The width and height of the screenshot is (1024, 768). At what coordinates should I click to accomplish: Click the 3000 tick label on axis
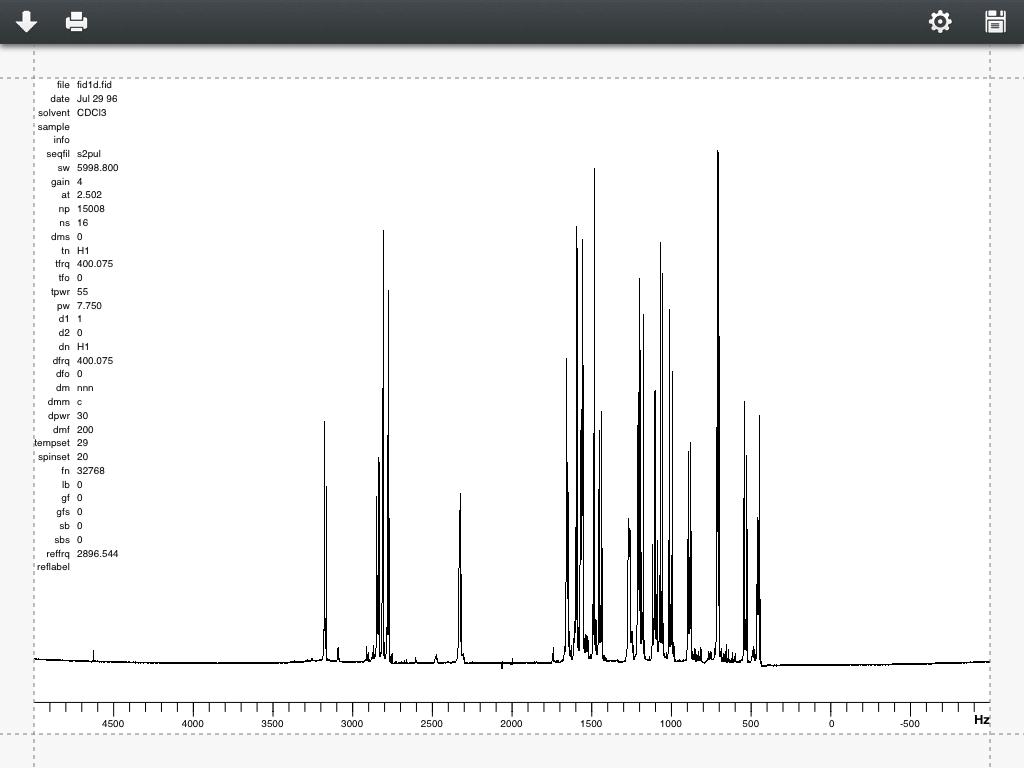pos(352,724)
